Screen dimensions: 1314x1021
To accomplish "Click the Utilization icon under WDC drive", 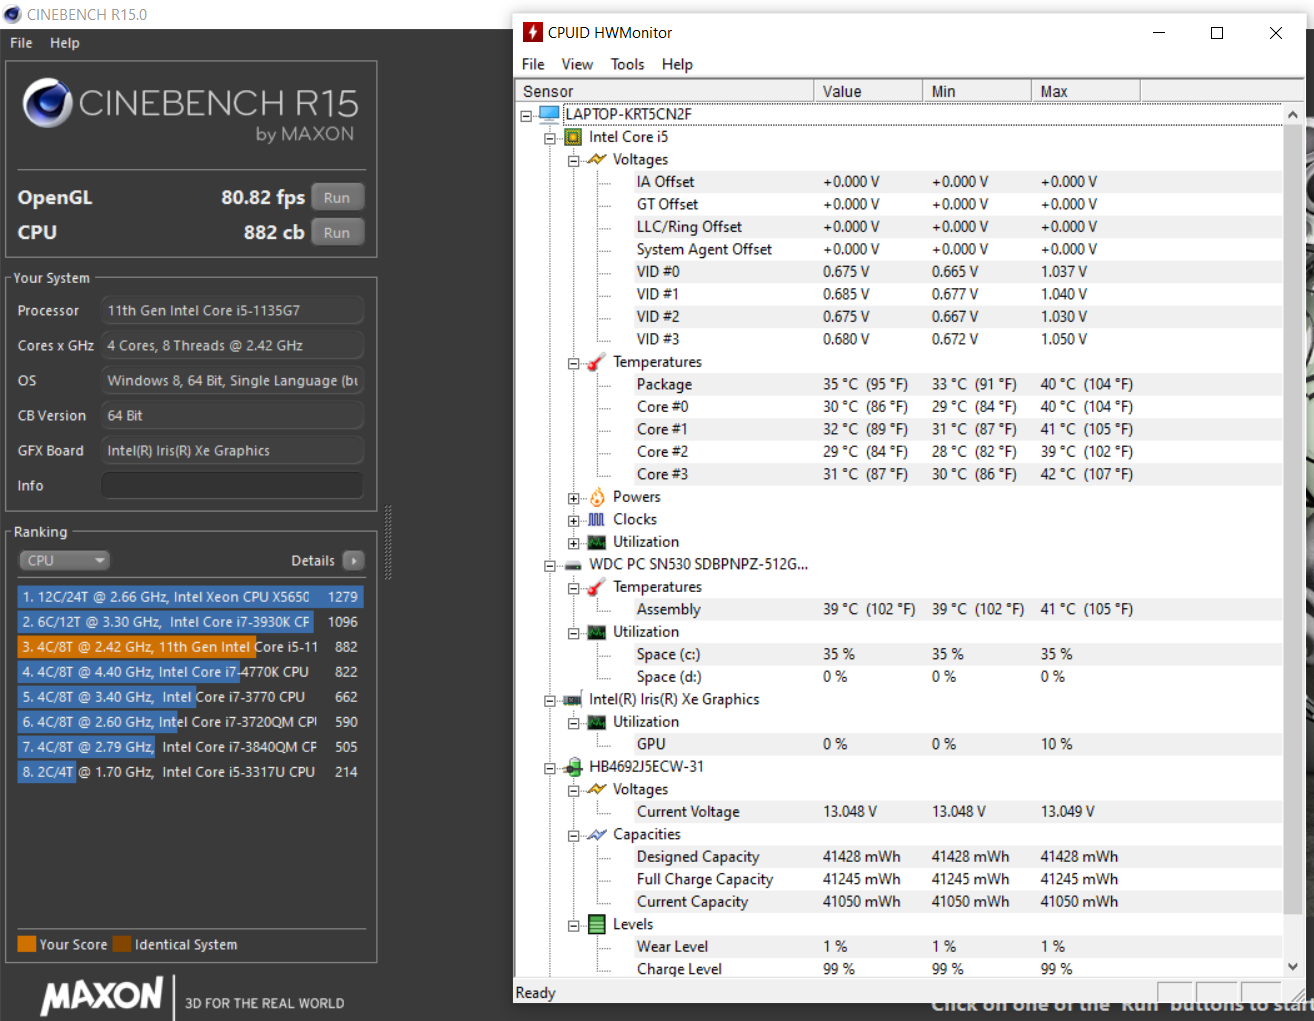I will click(x=597, y=632).
